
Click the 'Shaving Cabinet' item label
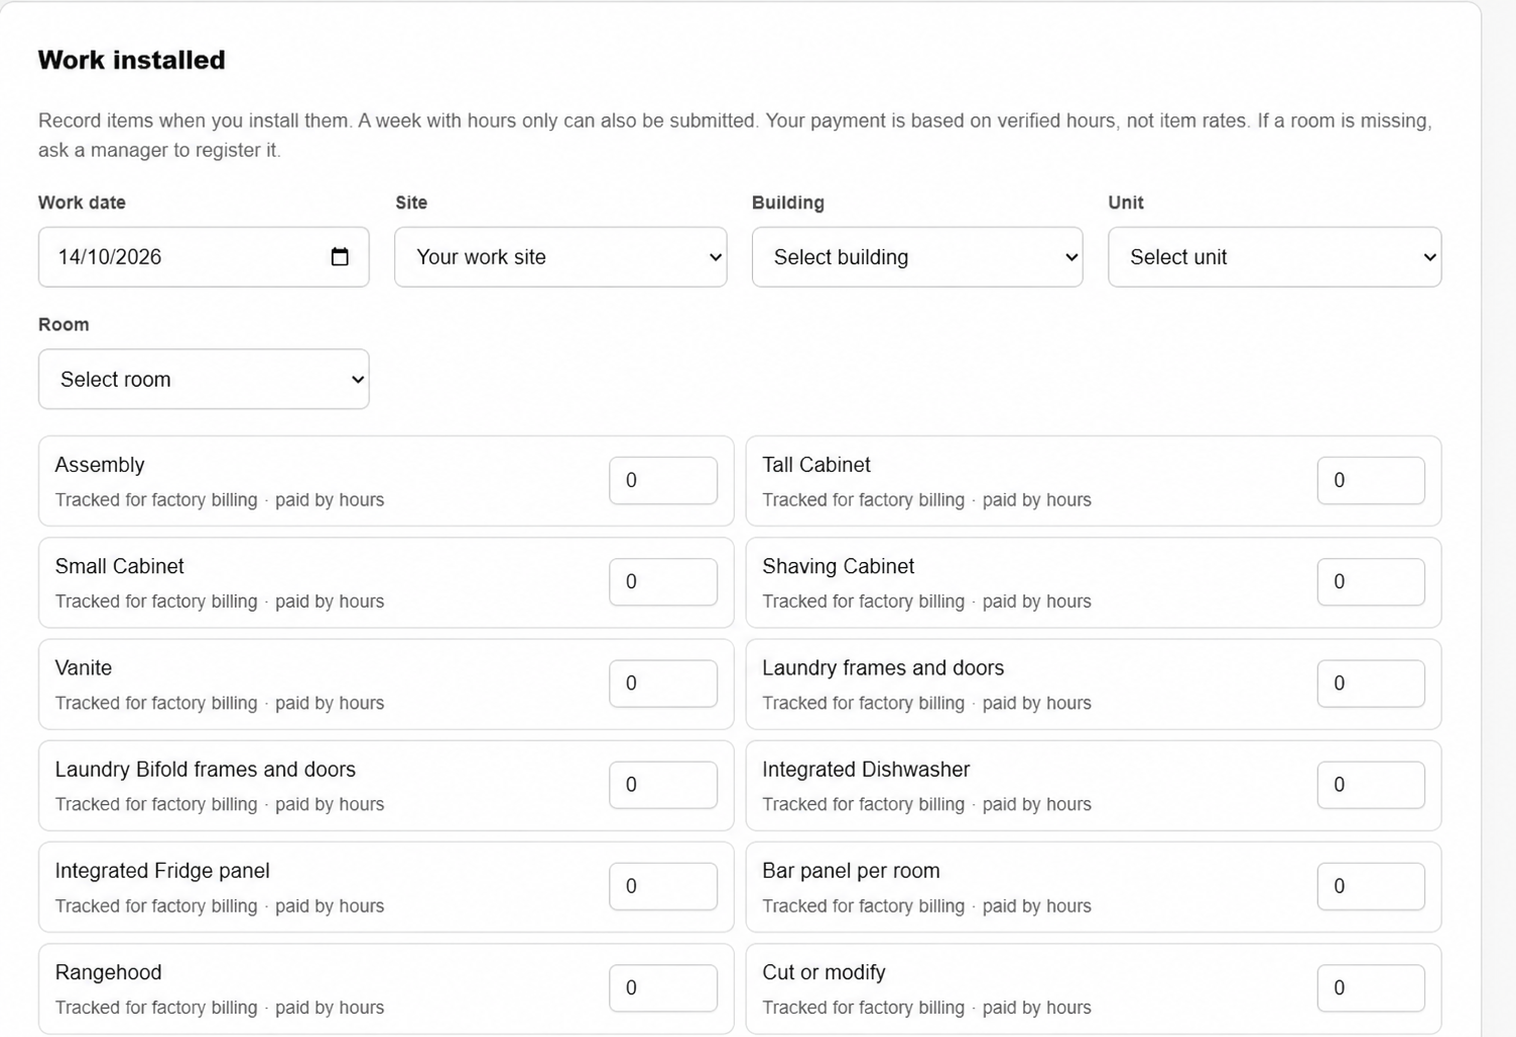838,566
